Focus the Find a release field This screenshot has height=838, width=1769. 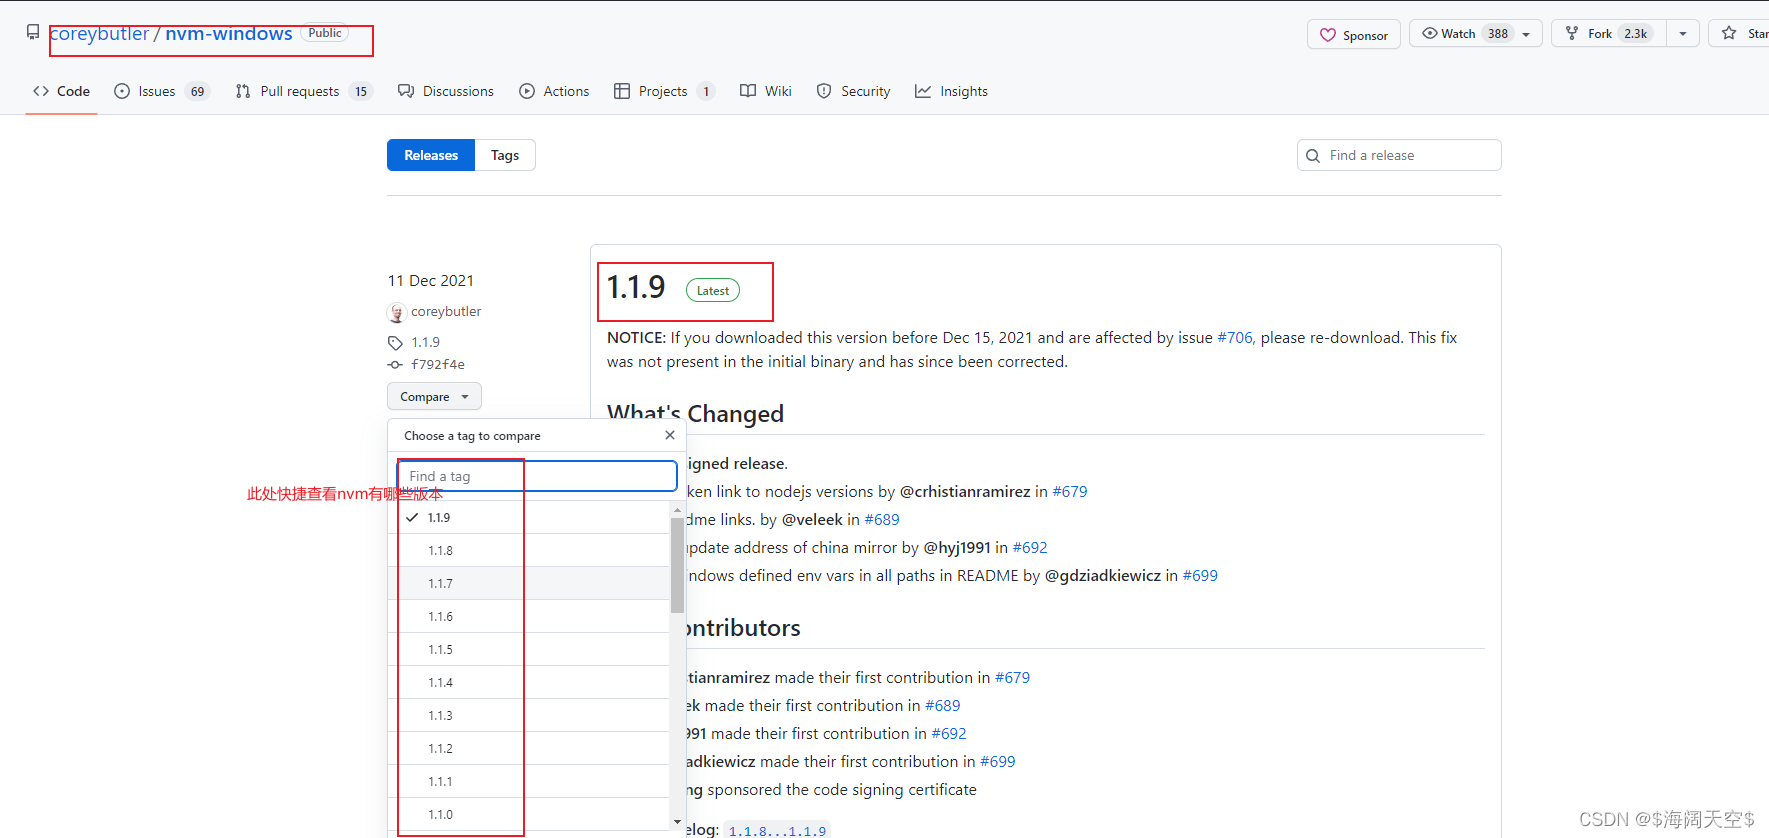(x=1399, y=155)
